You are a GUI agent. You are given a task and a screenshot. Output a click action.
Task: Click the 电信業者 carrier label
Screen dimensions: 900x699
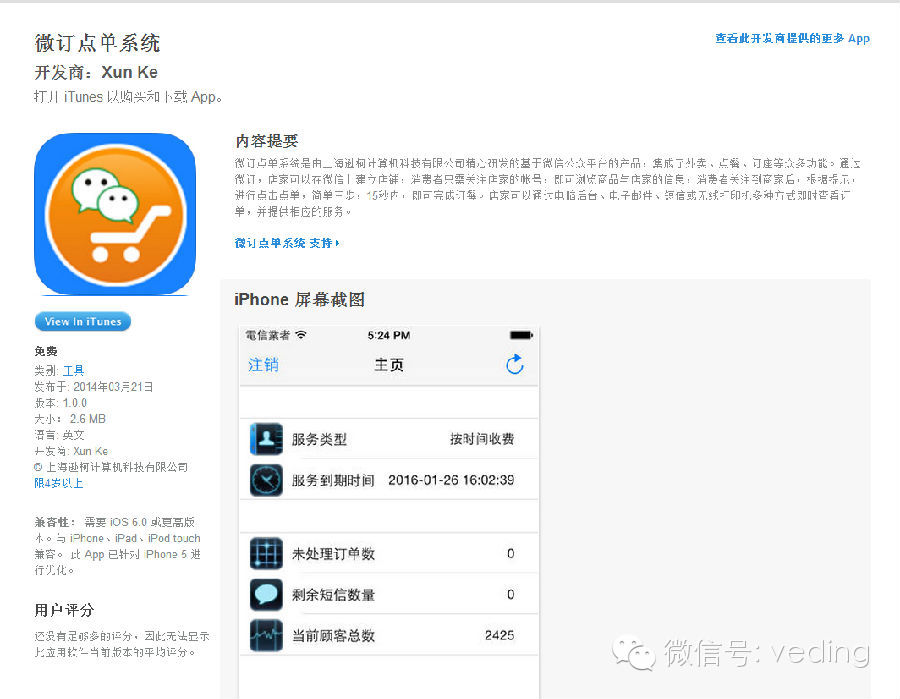point(267,335)
